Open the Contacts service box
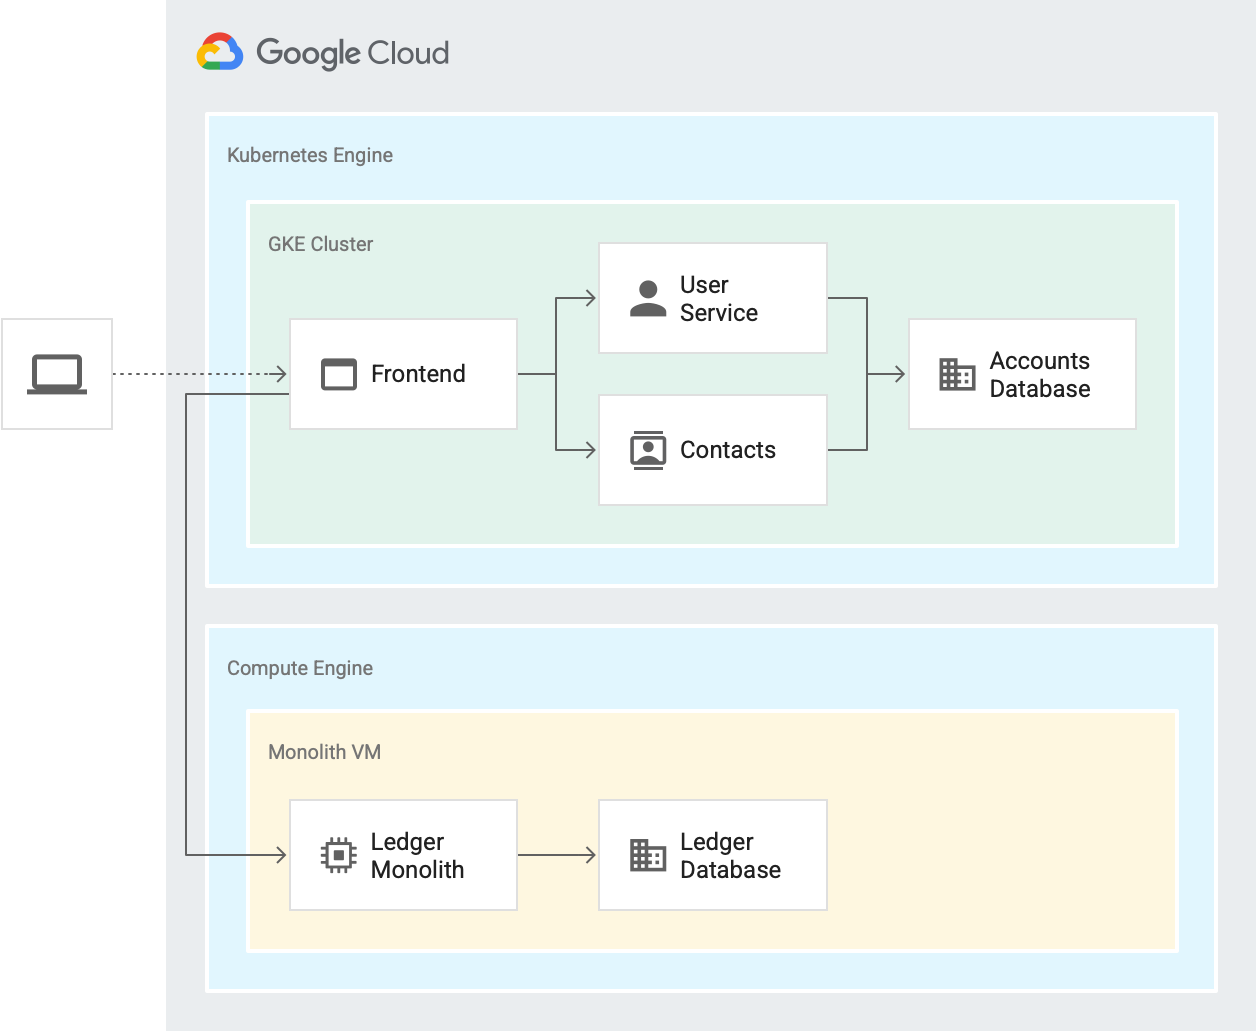This screenshot has width=1256, height=1032. click(712, 449)
